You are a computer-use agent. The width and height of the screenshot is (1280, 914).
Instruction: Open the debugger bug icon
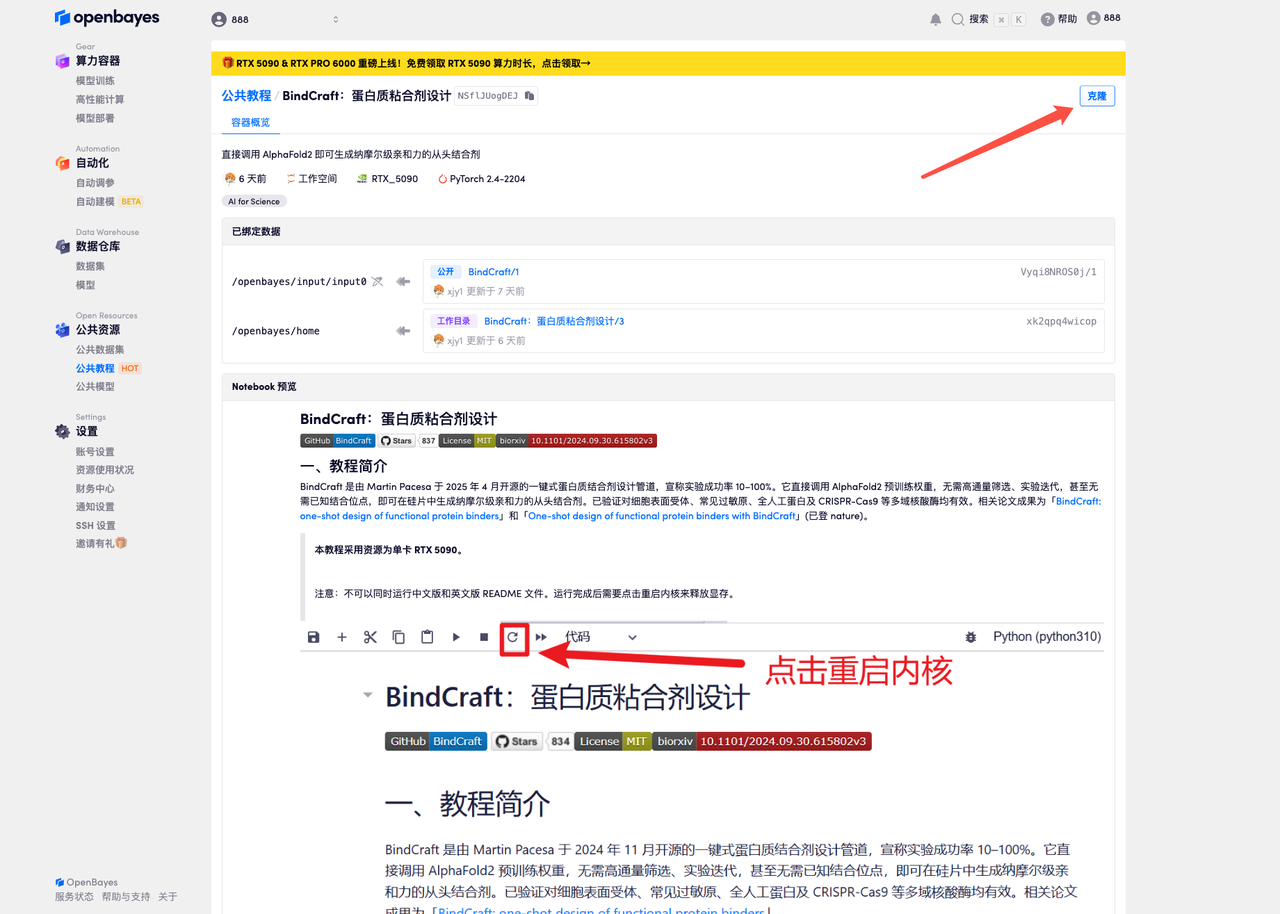[x=970, y=637]
